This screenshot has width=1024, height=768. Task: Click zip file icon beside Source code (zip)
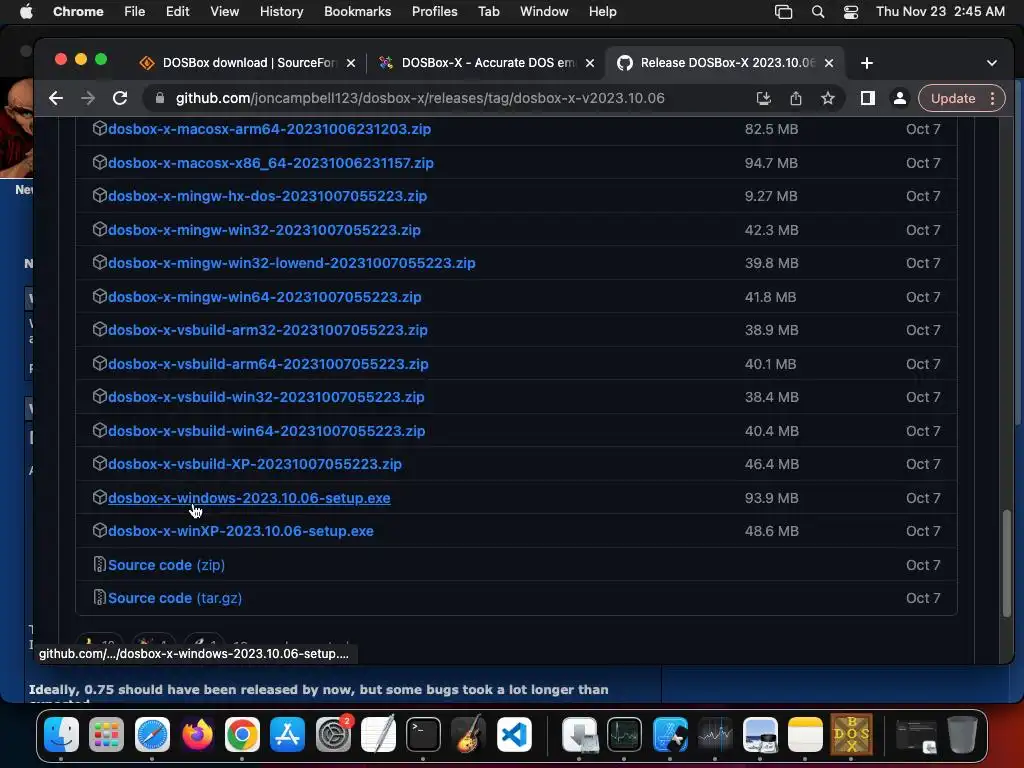click(99, 564)
